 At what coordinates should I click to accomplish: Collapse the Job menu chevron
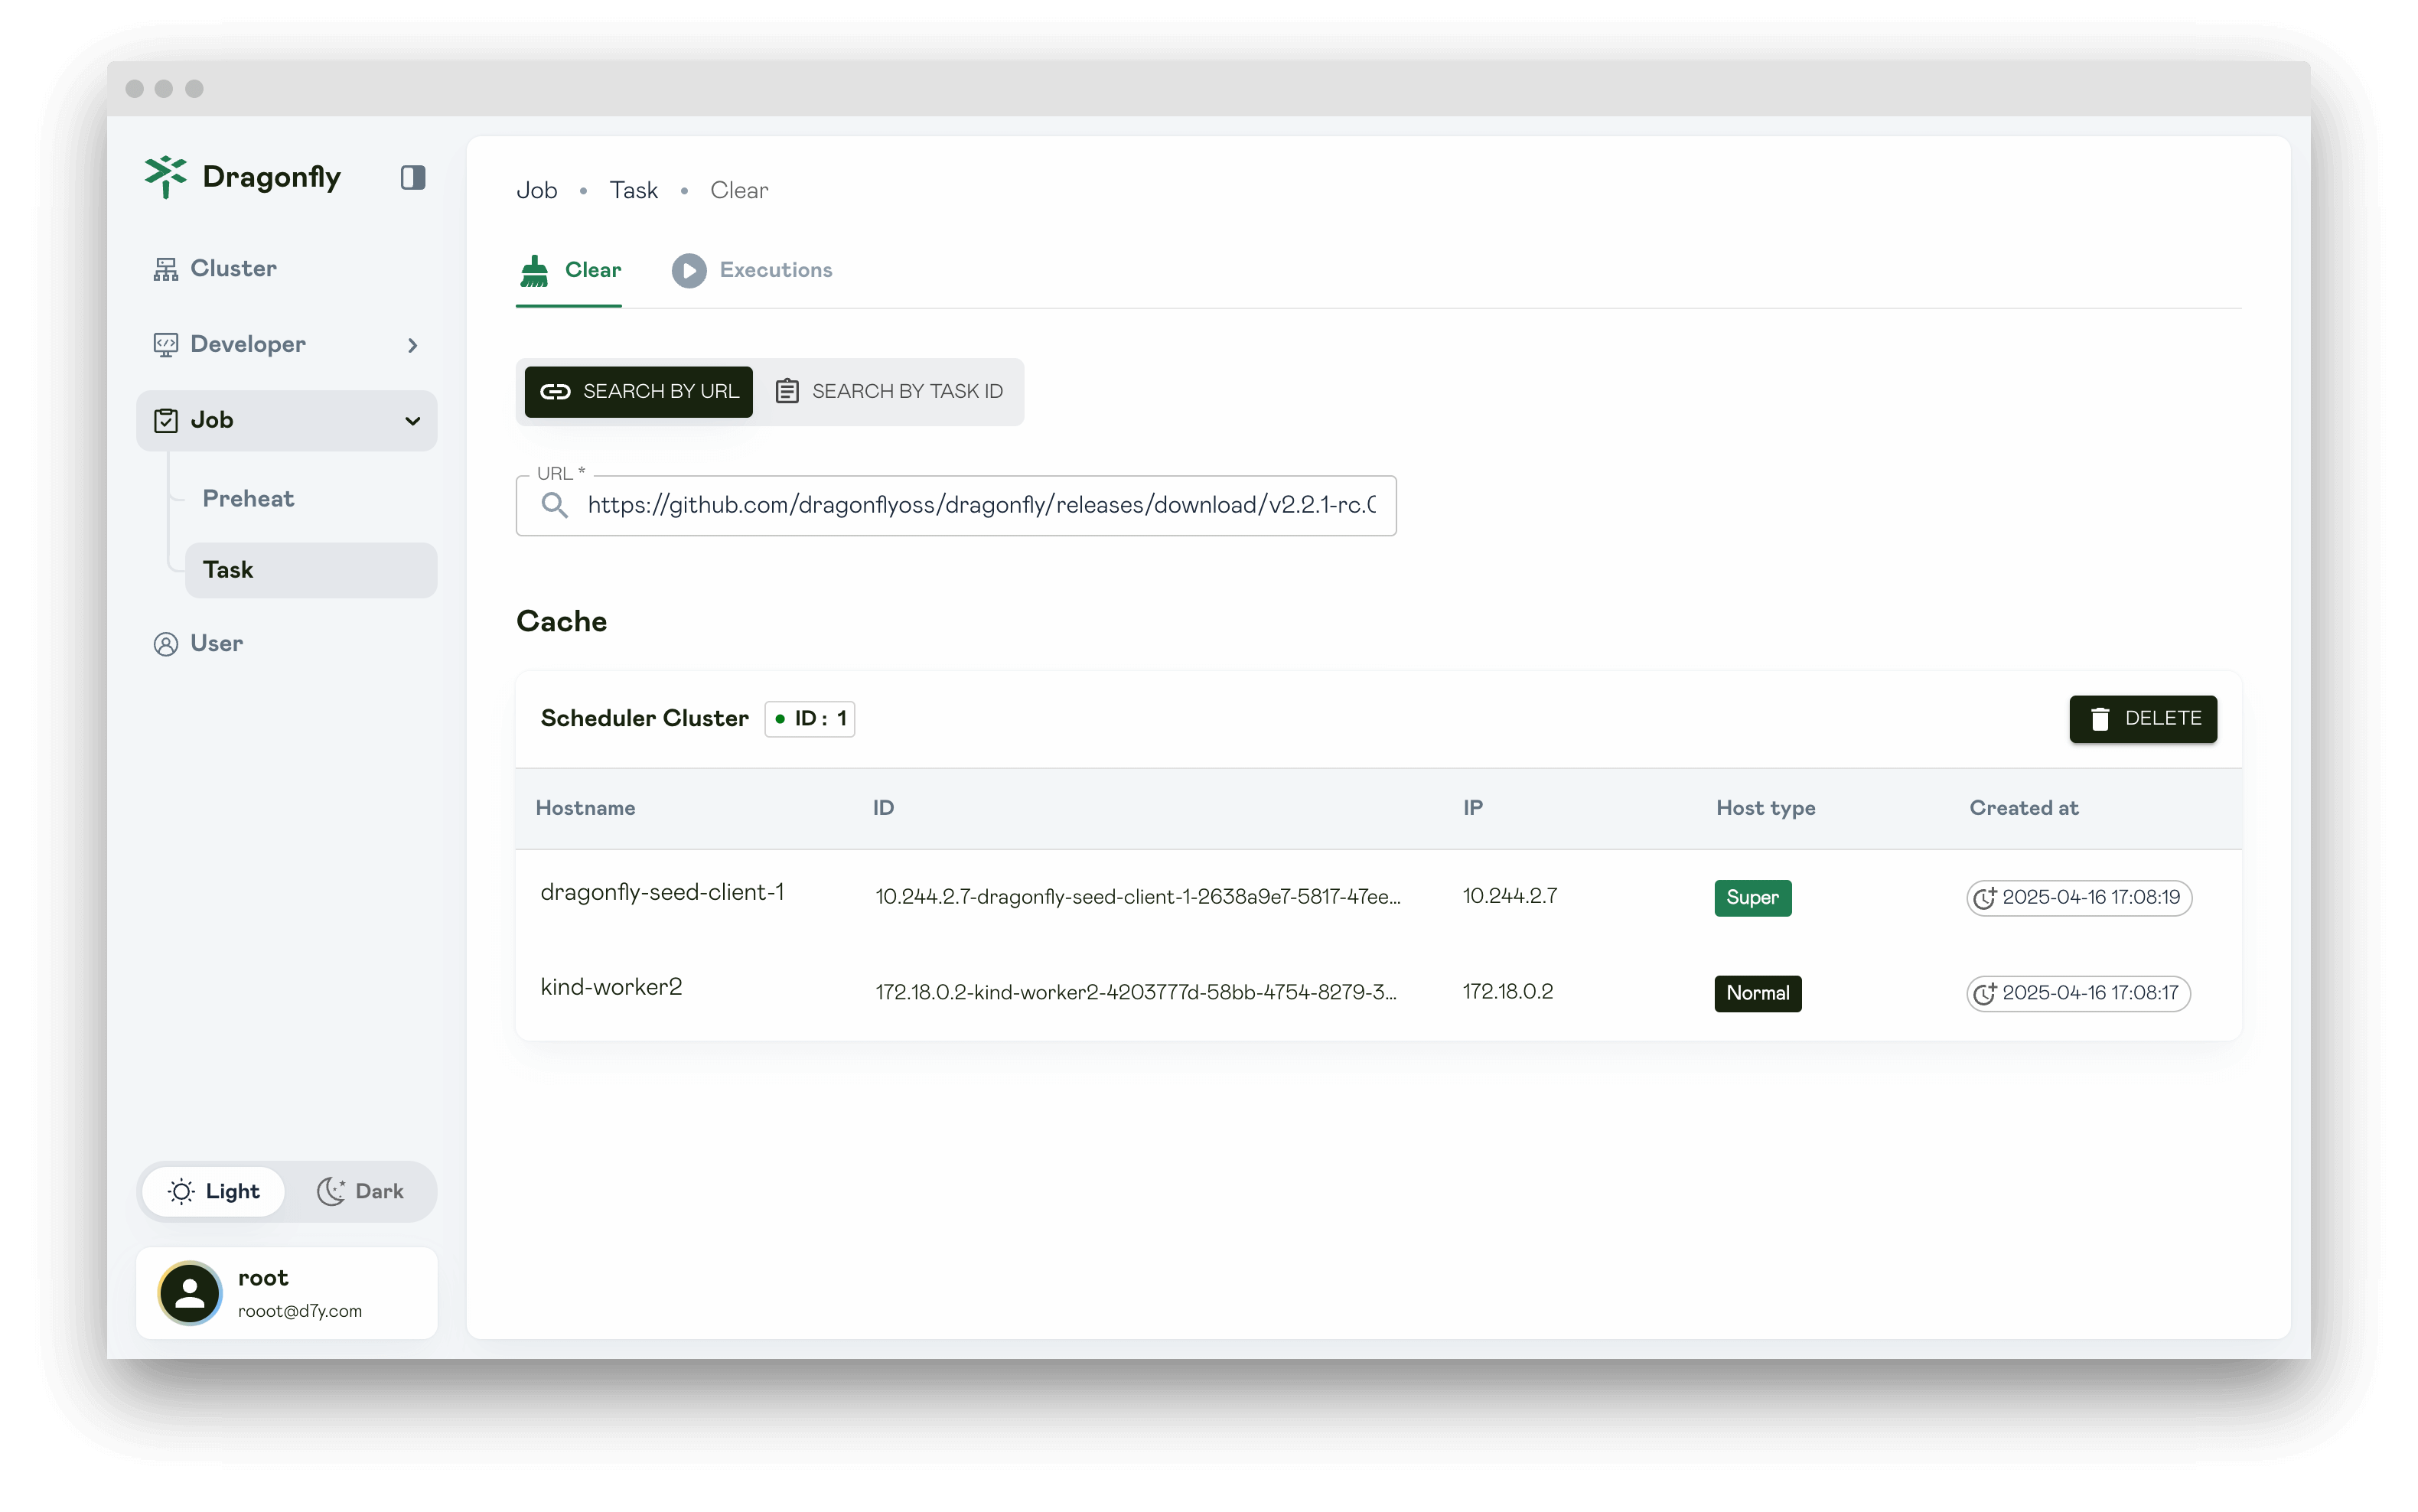point(413,421)
